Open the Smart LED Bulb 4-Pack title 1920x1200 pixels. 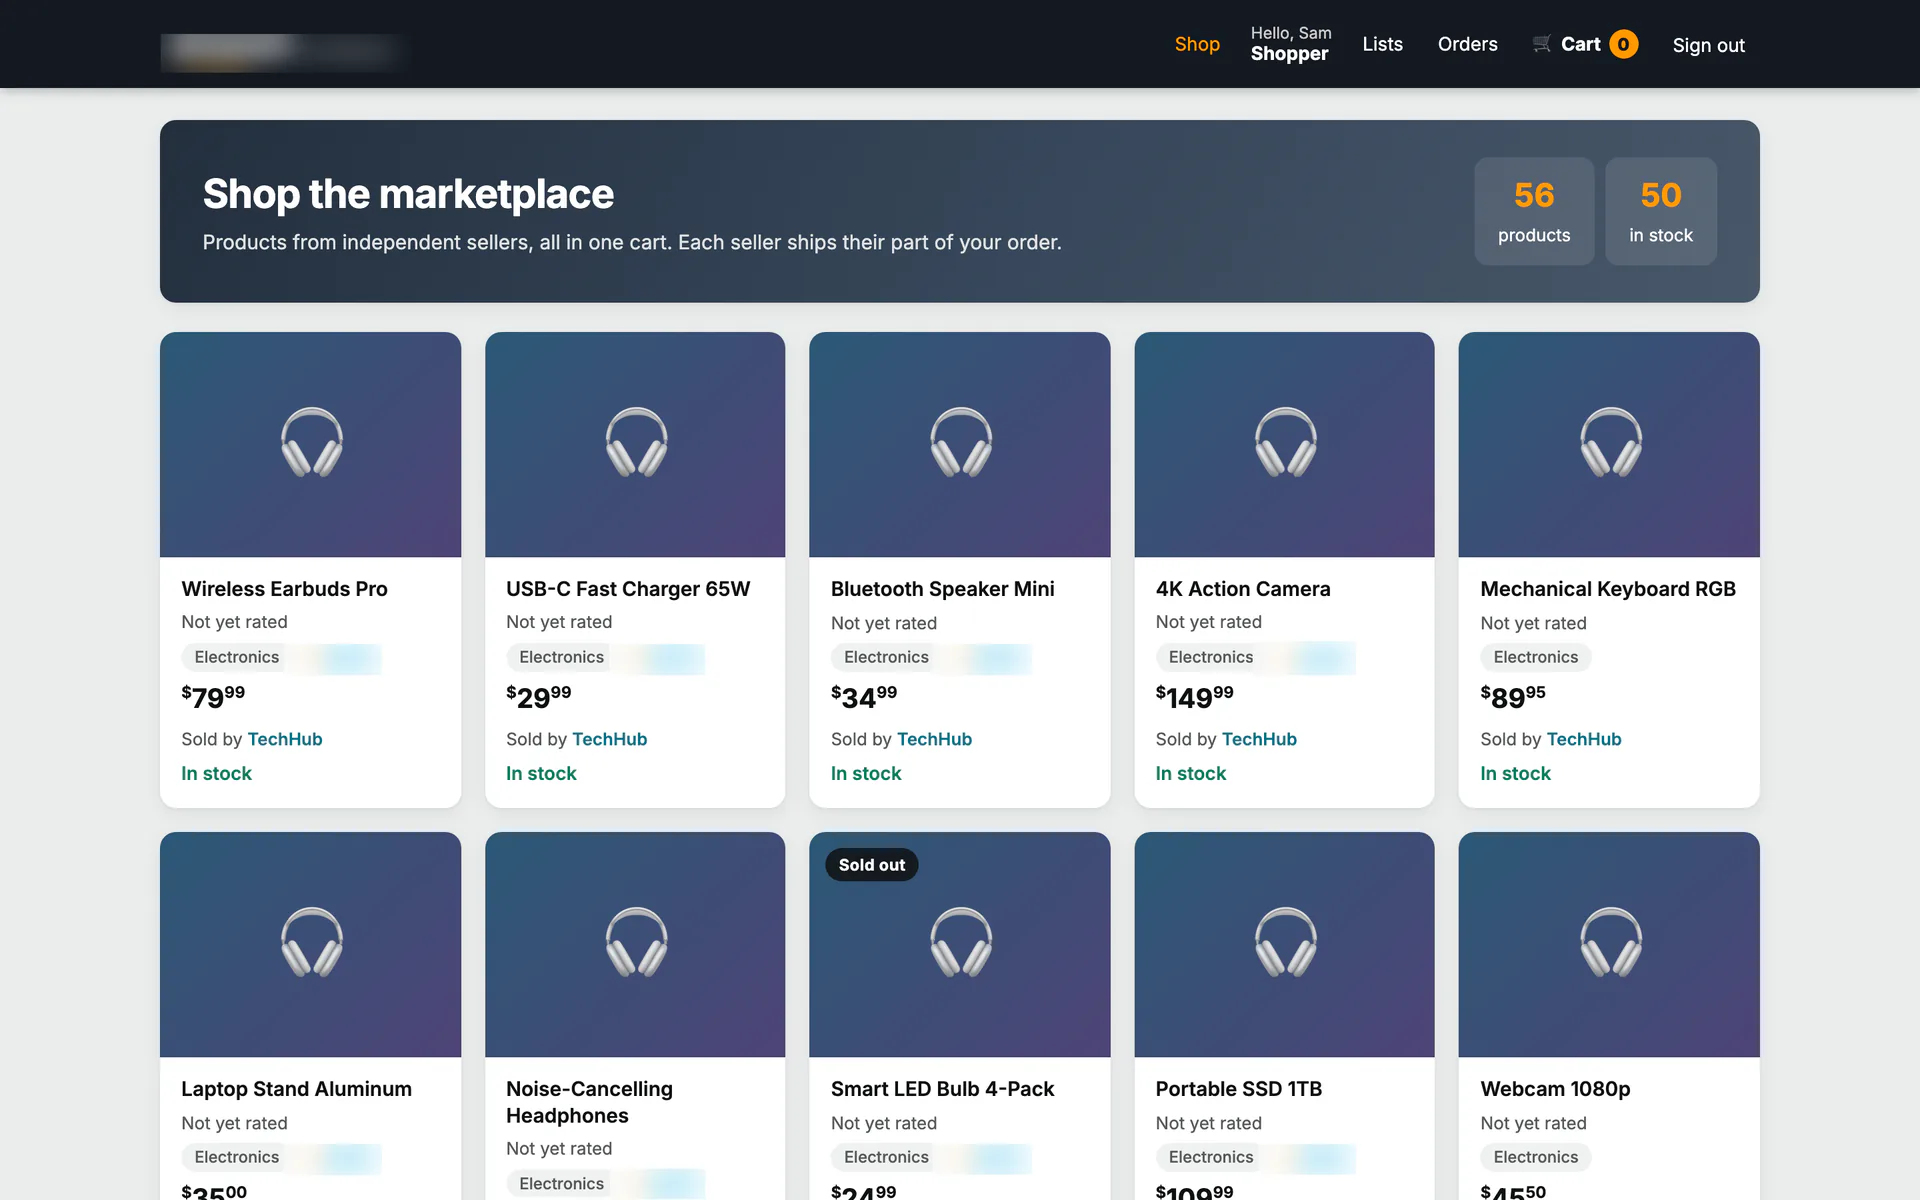[942, 1089]
